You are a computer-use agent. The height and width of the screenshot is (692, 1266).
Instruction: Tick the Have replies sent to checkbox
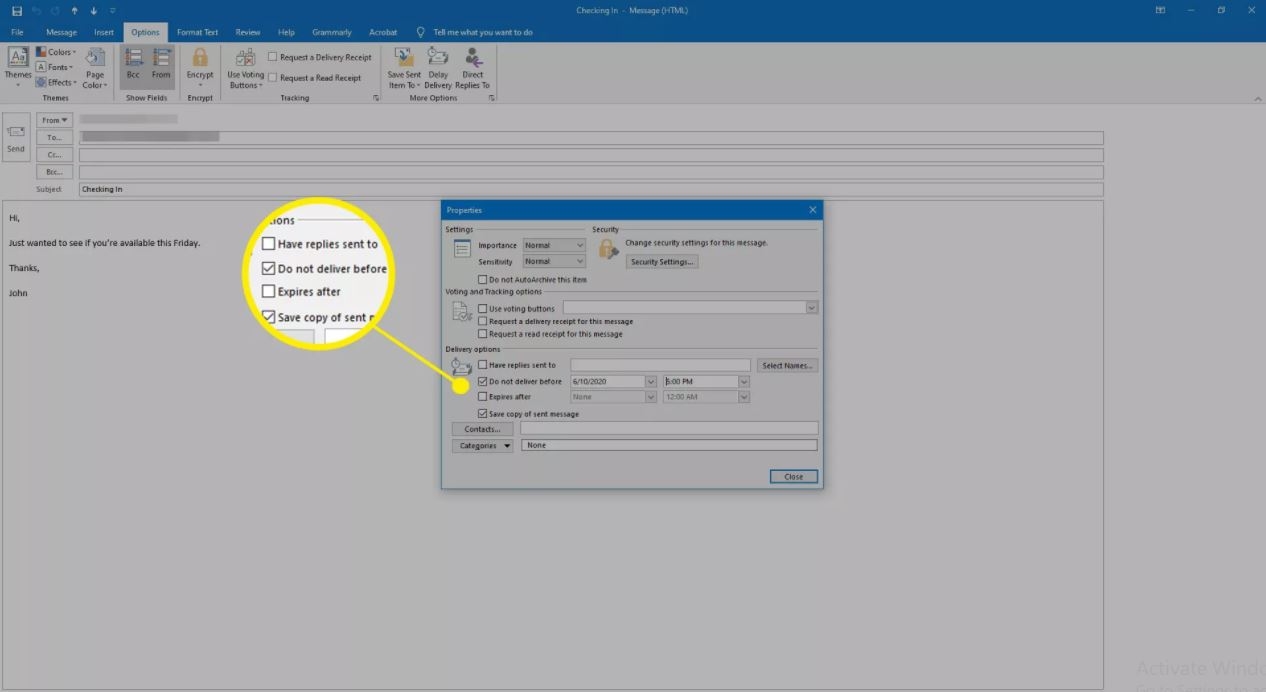(483, 365)
